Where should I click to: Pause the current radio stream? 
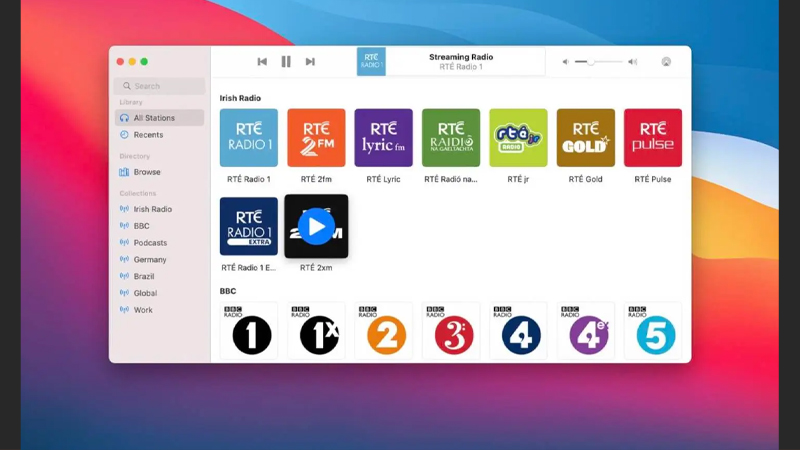286,62
